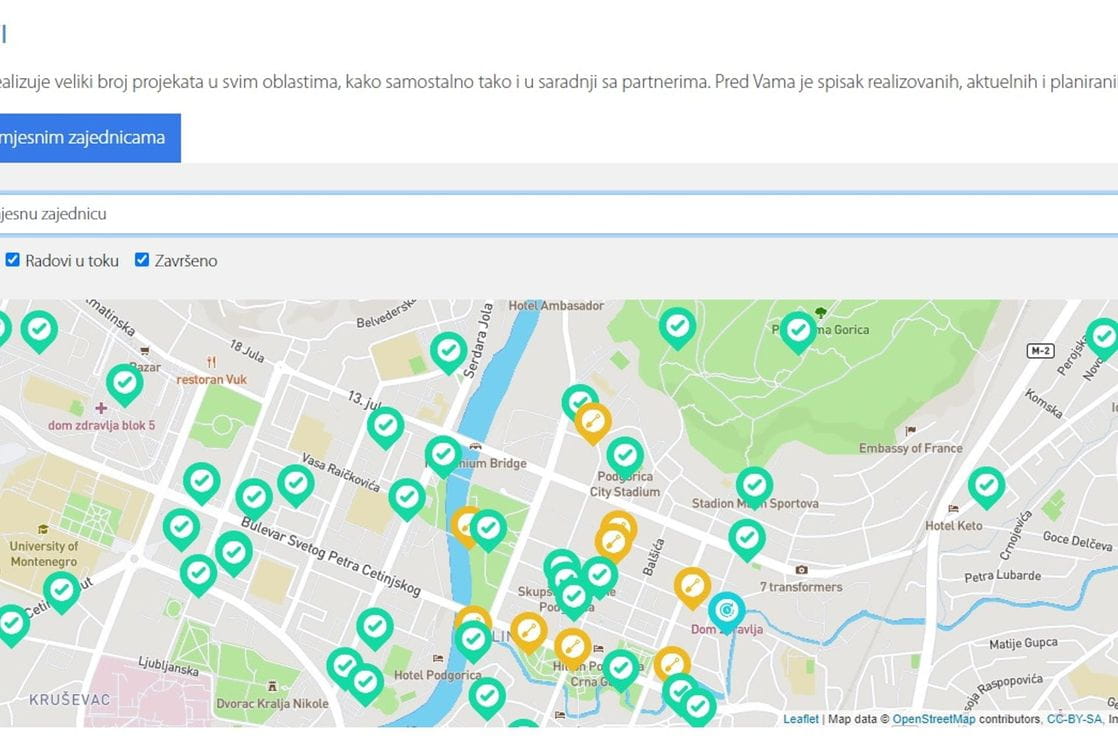Toggle the "Završeno" checkbox
Screen dimensions: 1118x745
[x=142, y=260]
